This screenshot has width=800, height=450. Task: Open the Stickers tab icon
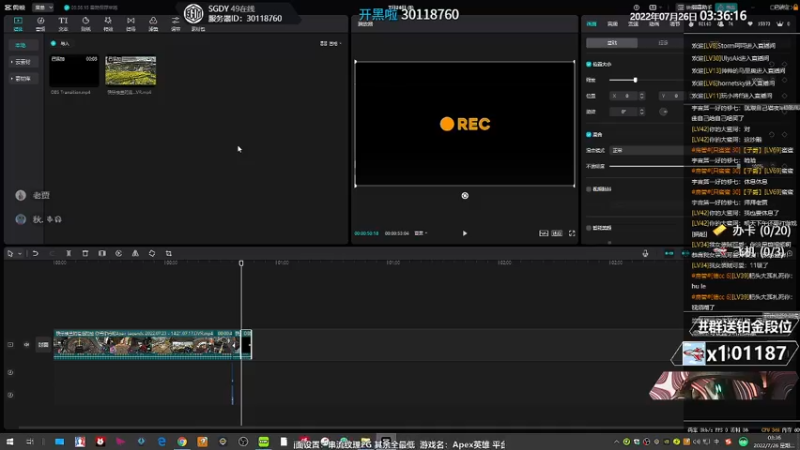[x=86, y=23]
